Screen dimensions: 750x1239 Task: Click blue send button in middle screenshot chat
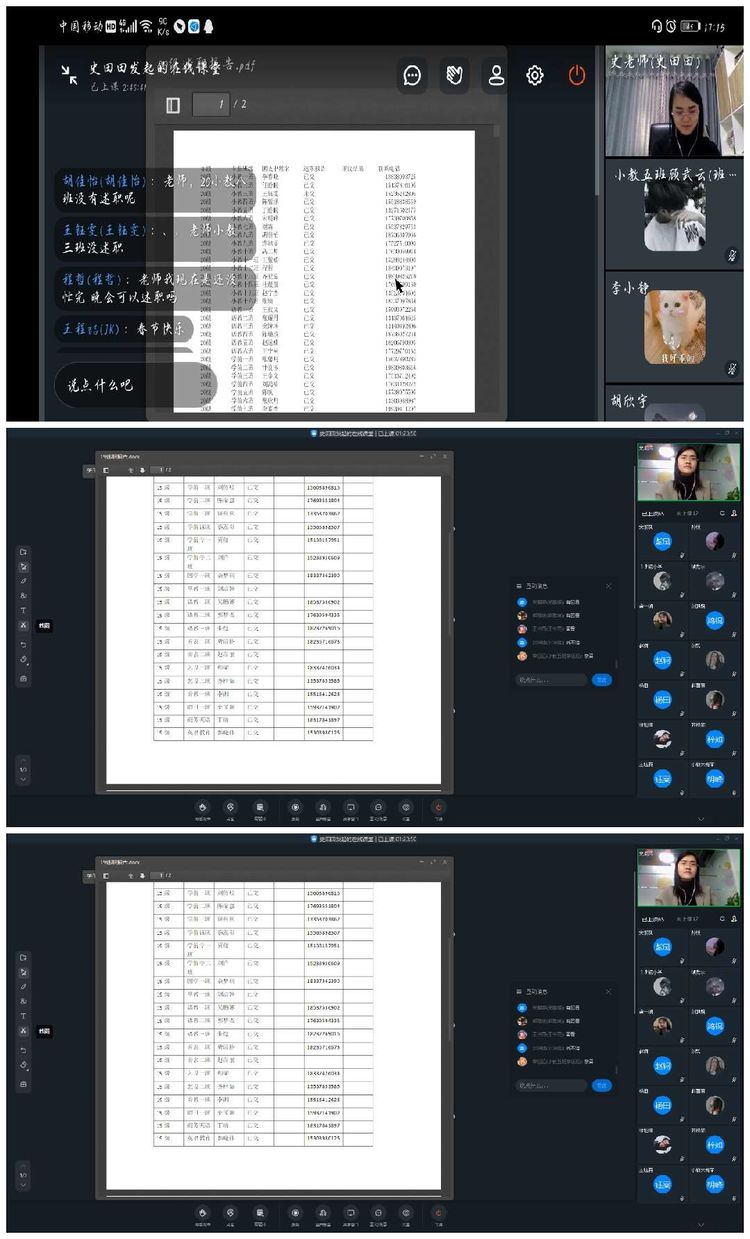point(601,680)
